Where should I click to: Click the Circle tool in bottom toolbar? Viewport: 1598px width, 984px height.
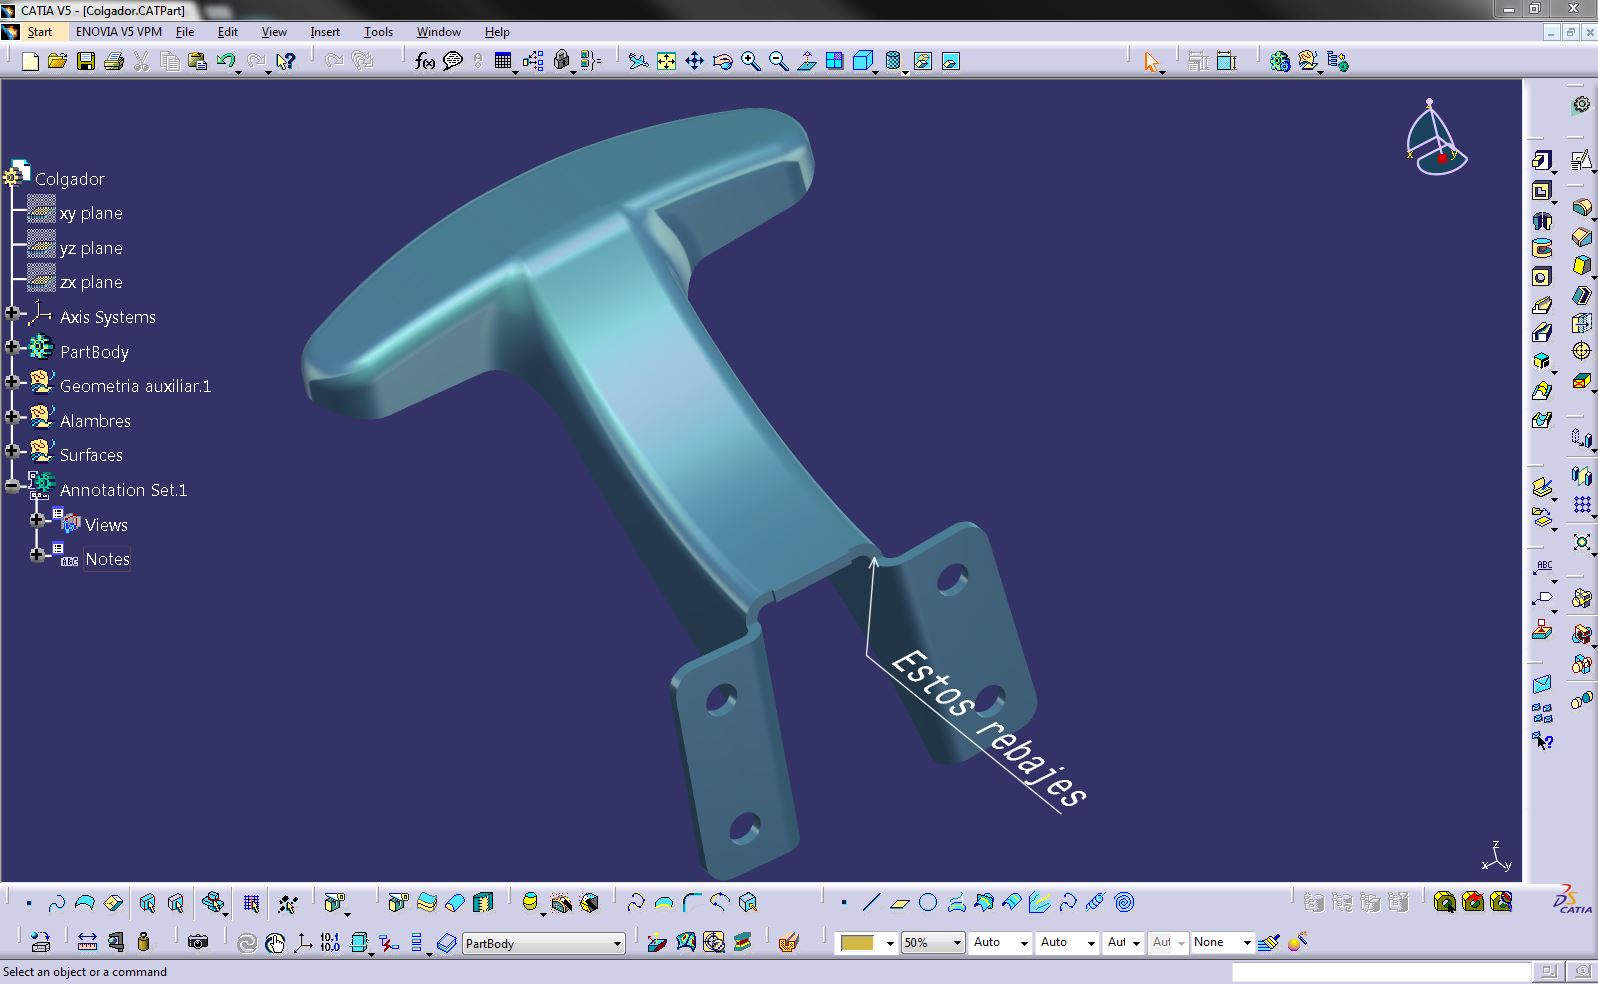point(928,903)
